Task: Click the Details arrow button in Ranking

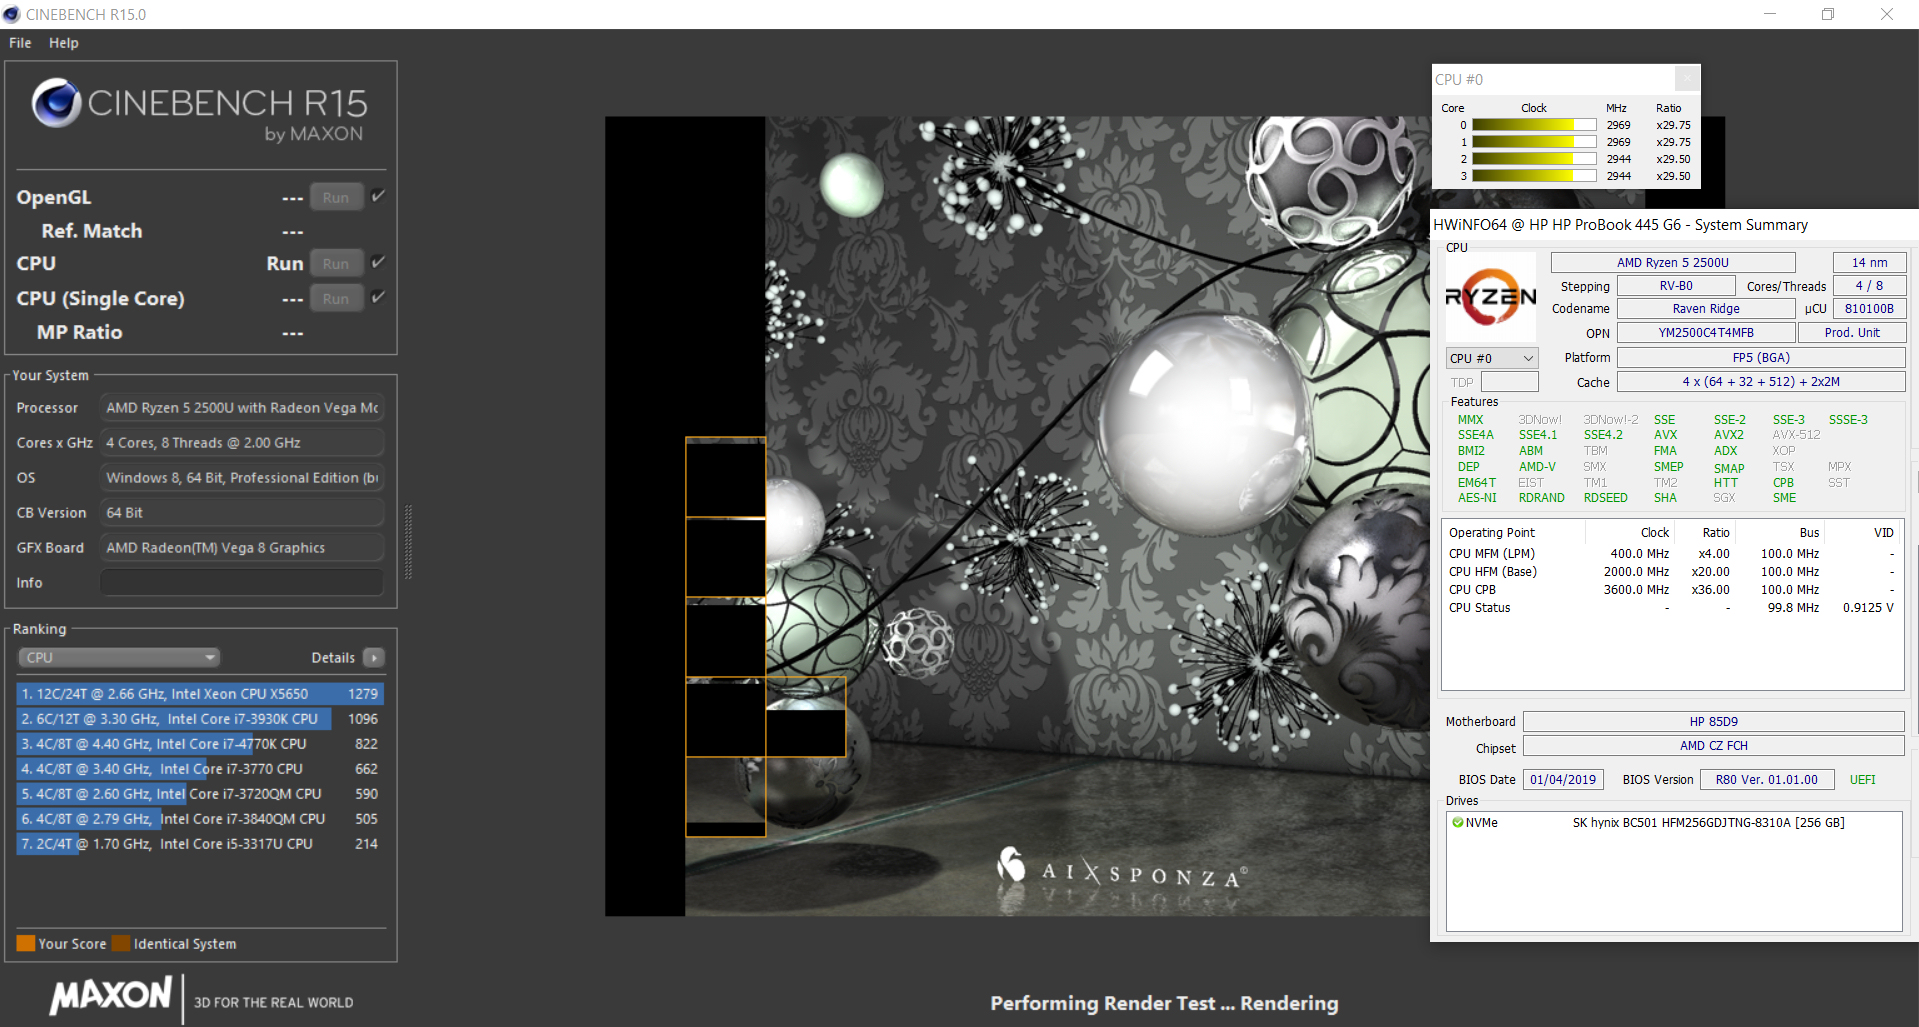Action: pos(374,657)
